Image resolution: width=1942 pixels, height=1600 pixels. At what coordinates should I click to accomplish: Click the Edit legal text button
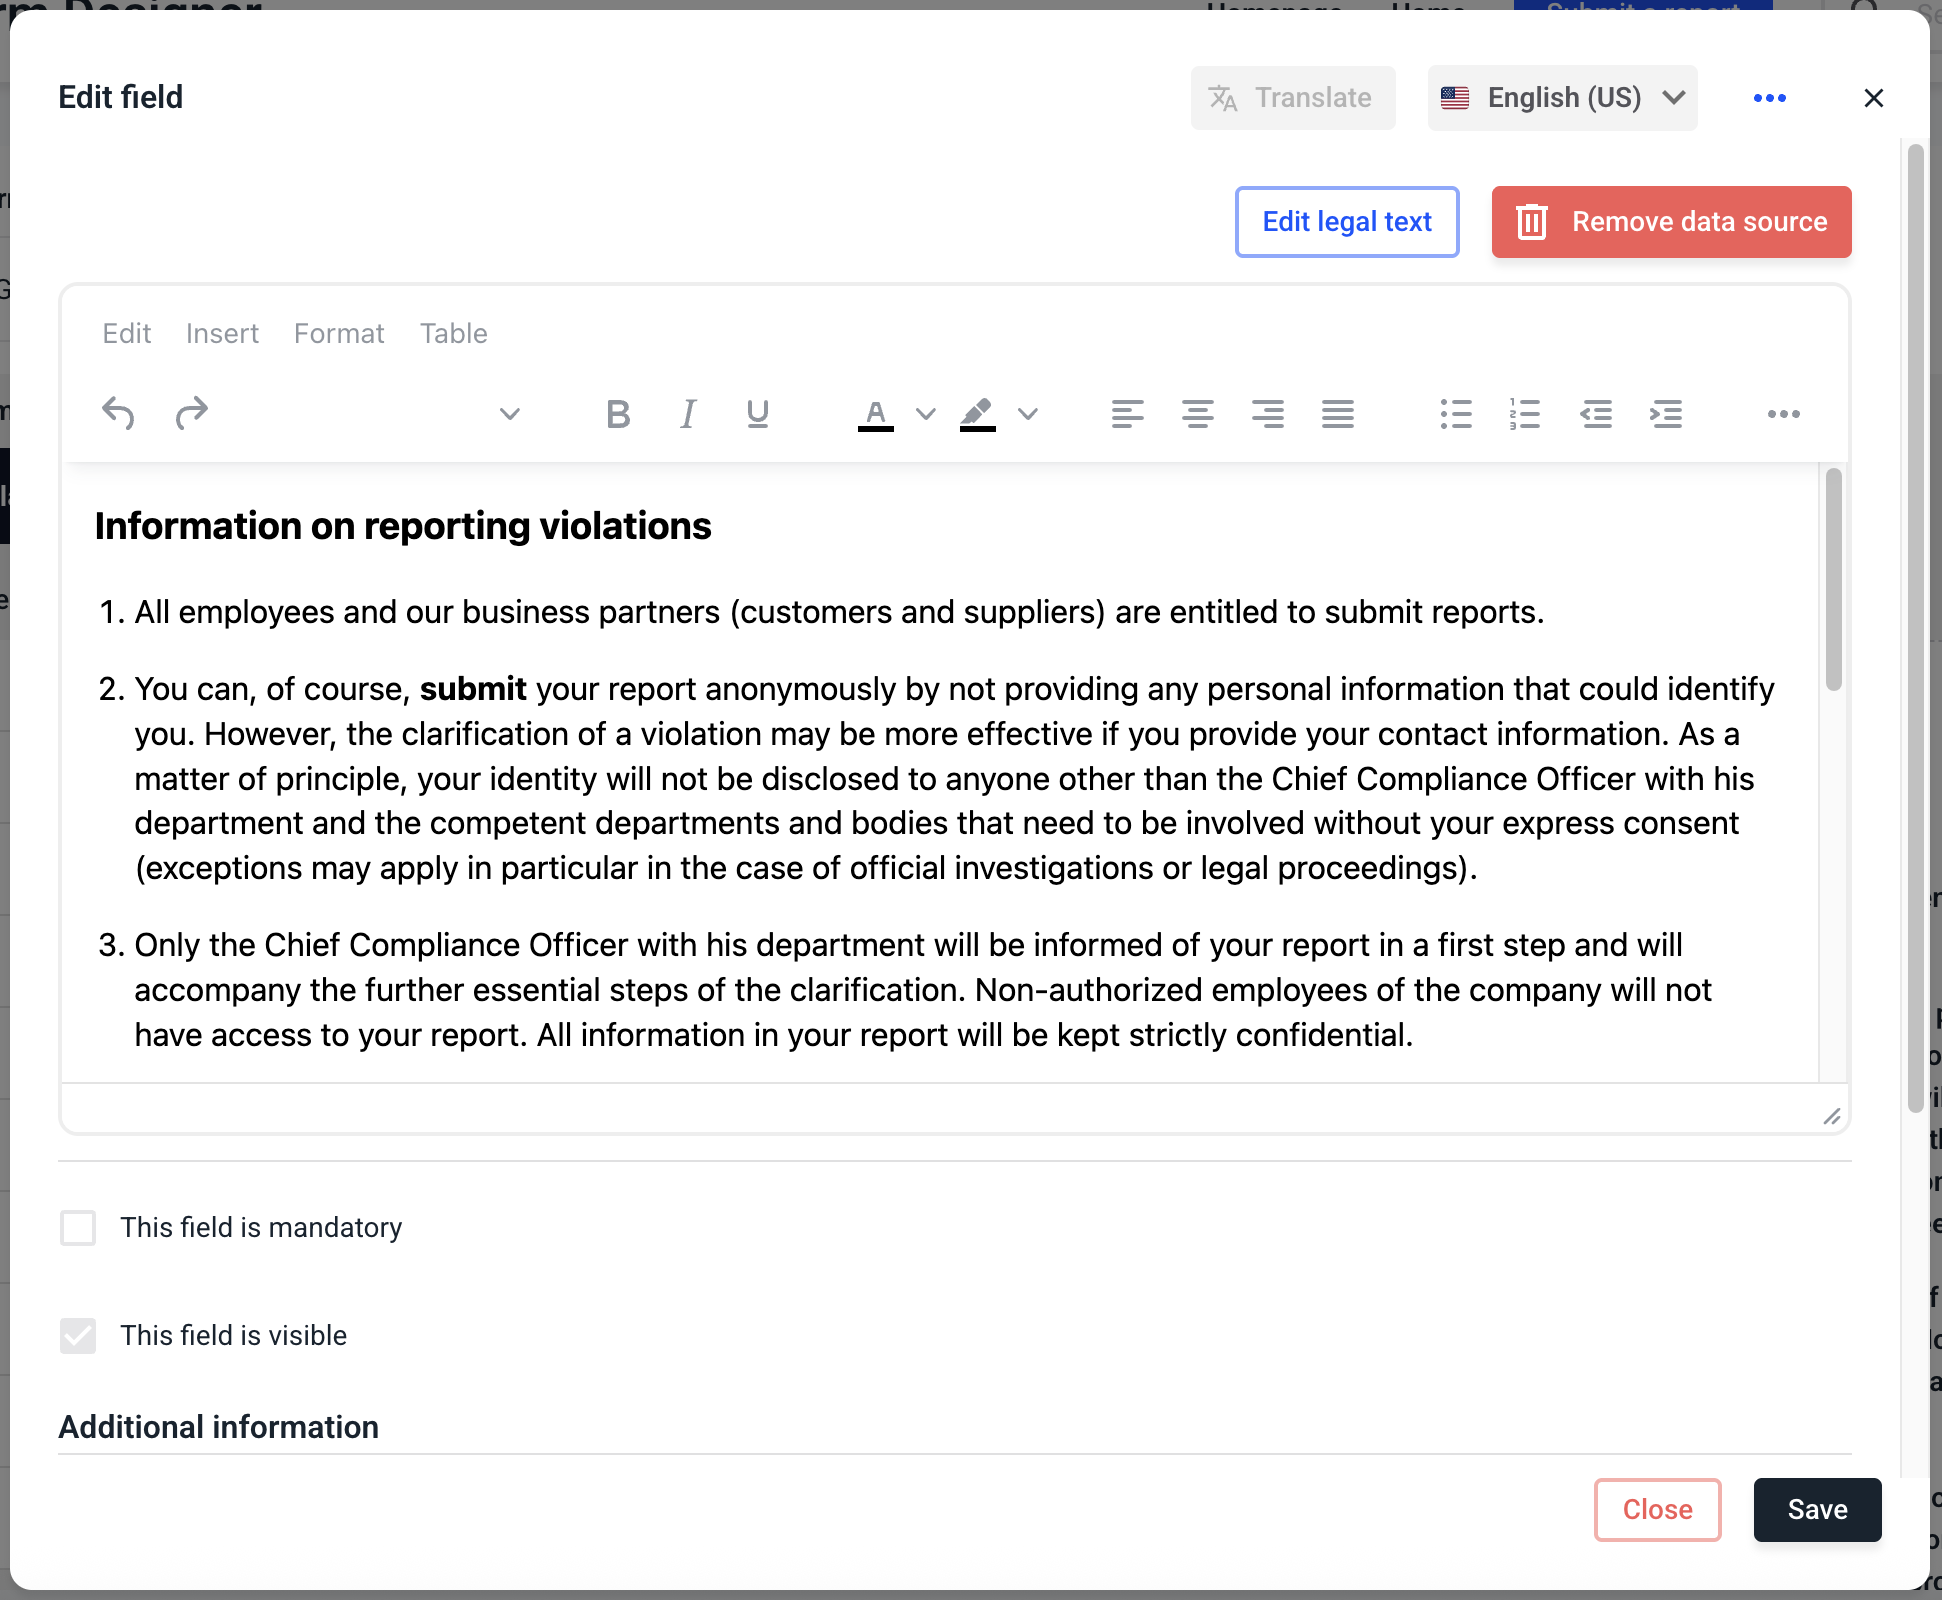pyautogui.click(x=1347, y=221)
